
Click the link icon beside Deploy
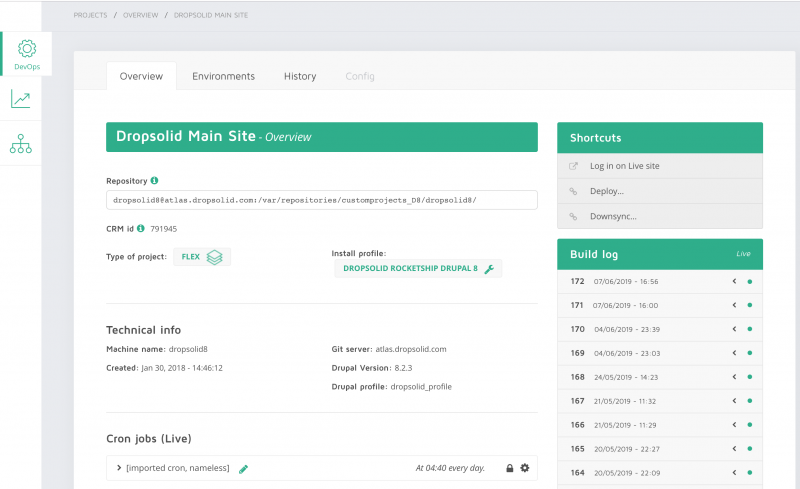click(x=573, y=191)
